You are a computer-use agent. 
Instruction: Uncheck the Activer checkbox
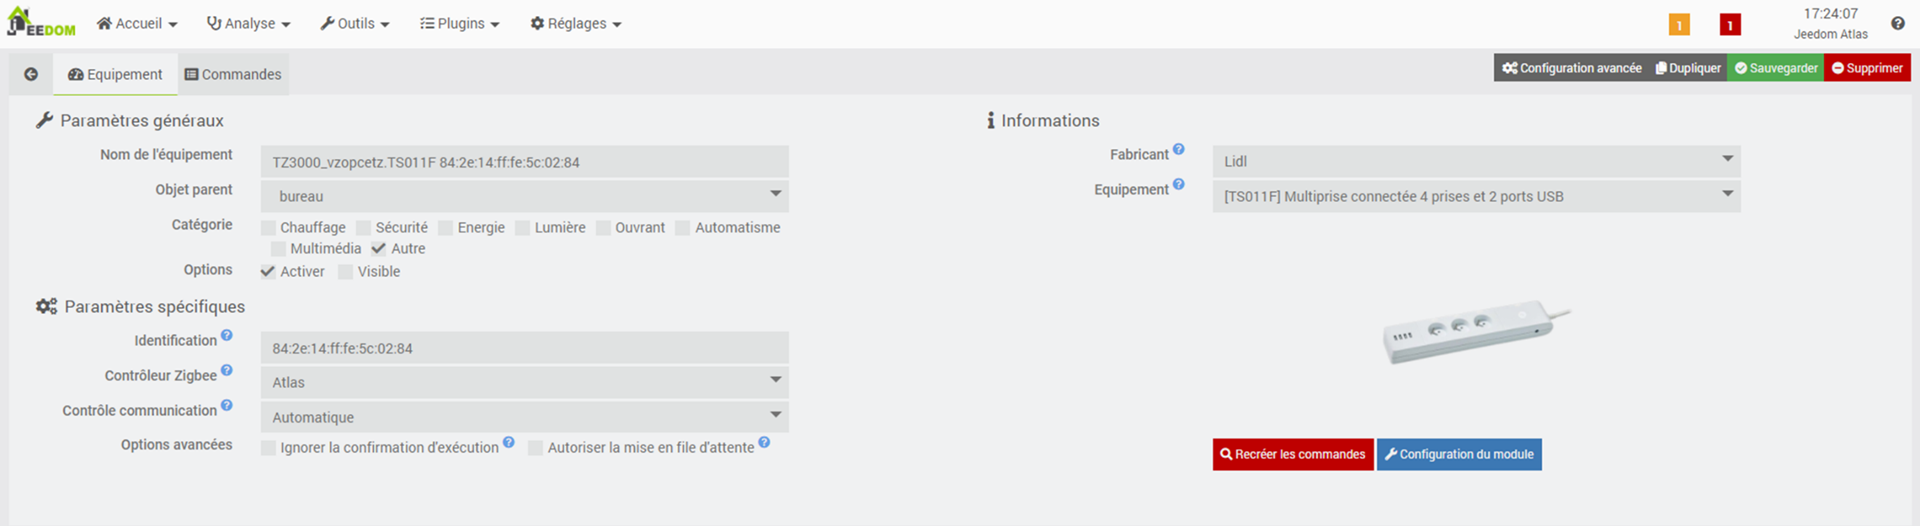pyautogui.click(x=268, y=272)
